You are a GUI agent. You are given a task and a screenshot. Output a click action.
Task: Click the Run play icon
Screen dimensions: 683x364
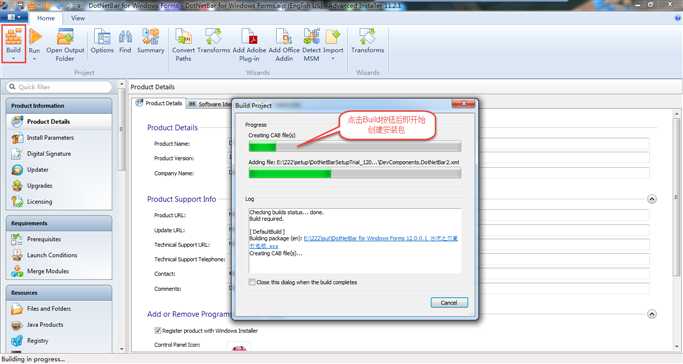tap(35, 37)
